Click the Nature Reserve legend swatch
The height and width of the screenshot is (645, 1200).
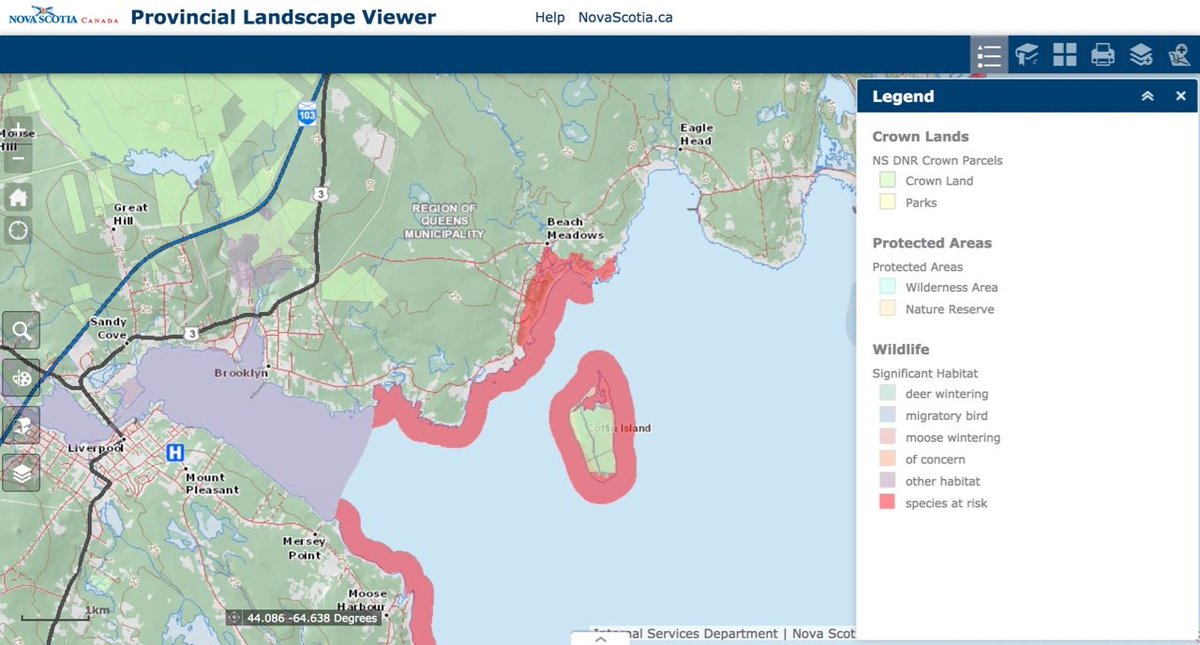pos(887,309)
